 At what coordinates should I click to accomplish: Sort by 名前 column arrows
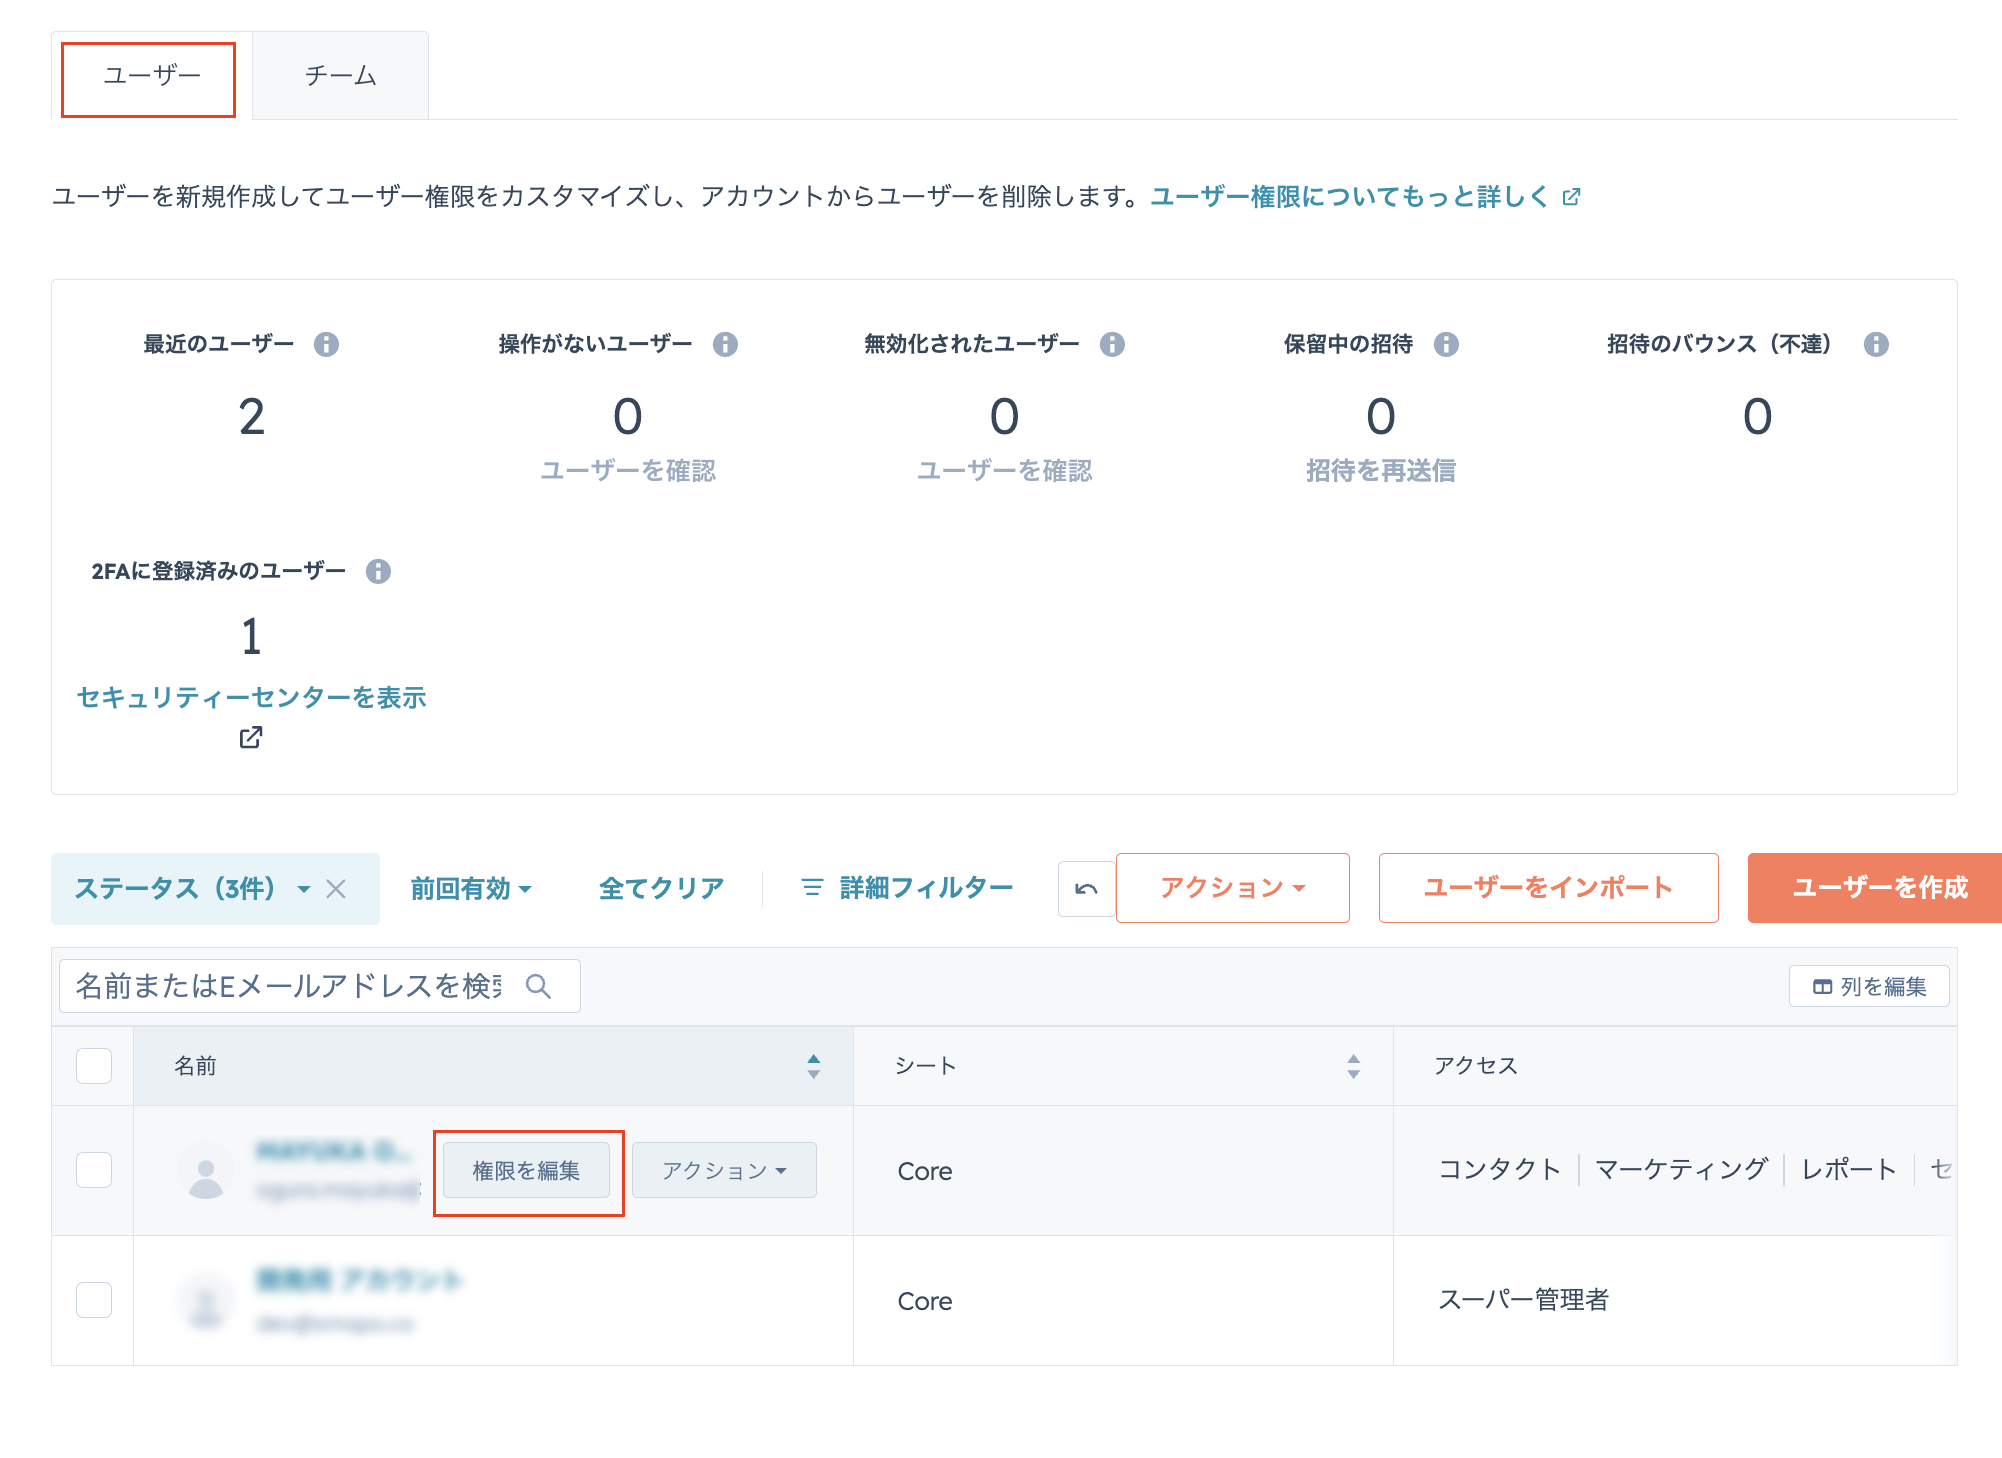point(814,1066)
